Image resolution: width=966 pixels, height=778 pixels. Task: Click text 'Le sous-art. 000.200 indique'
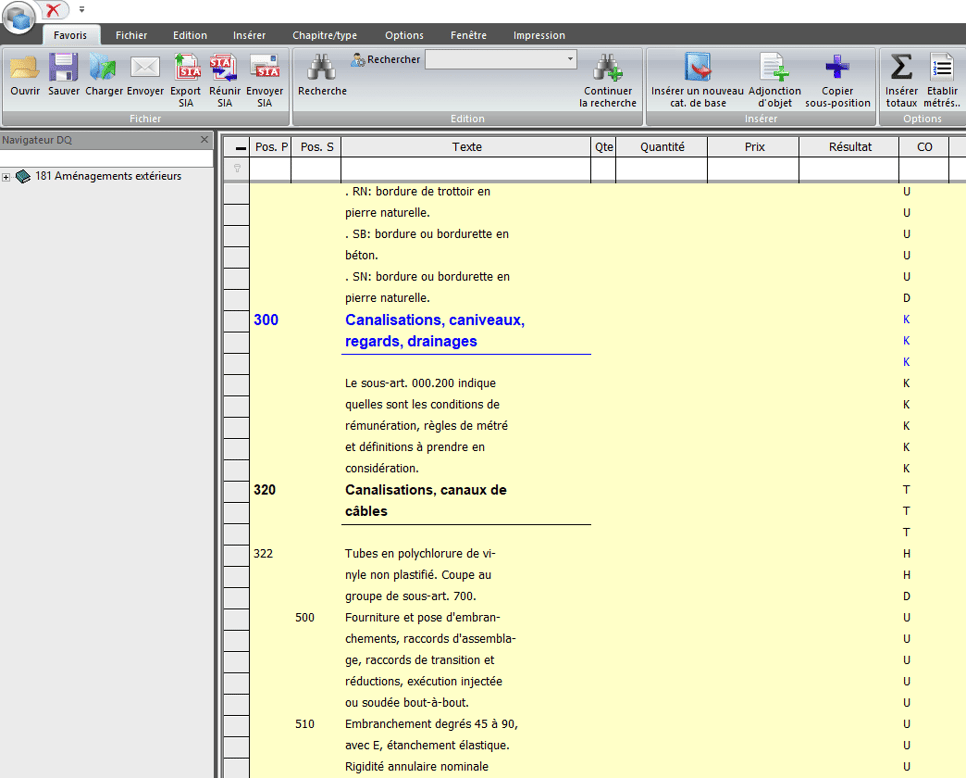tap(420, 383)
